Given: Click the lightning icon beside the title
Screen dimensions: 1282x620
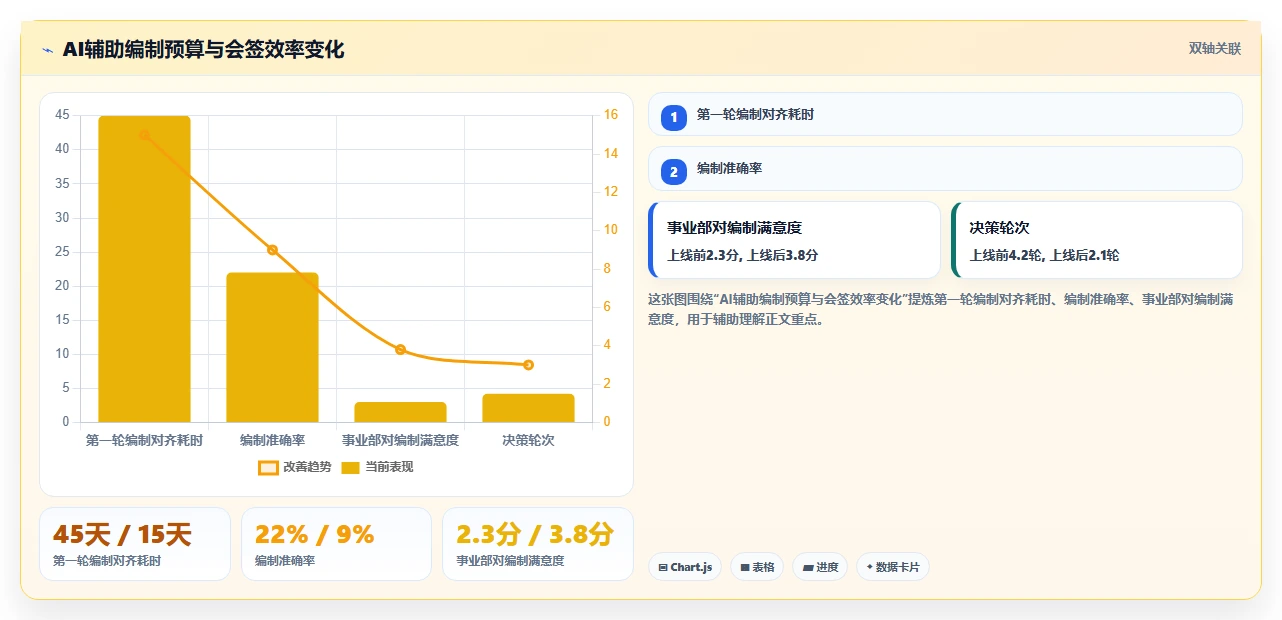Looking at the screenshot, I should click(x=47, y=50).
